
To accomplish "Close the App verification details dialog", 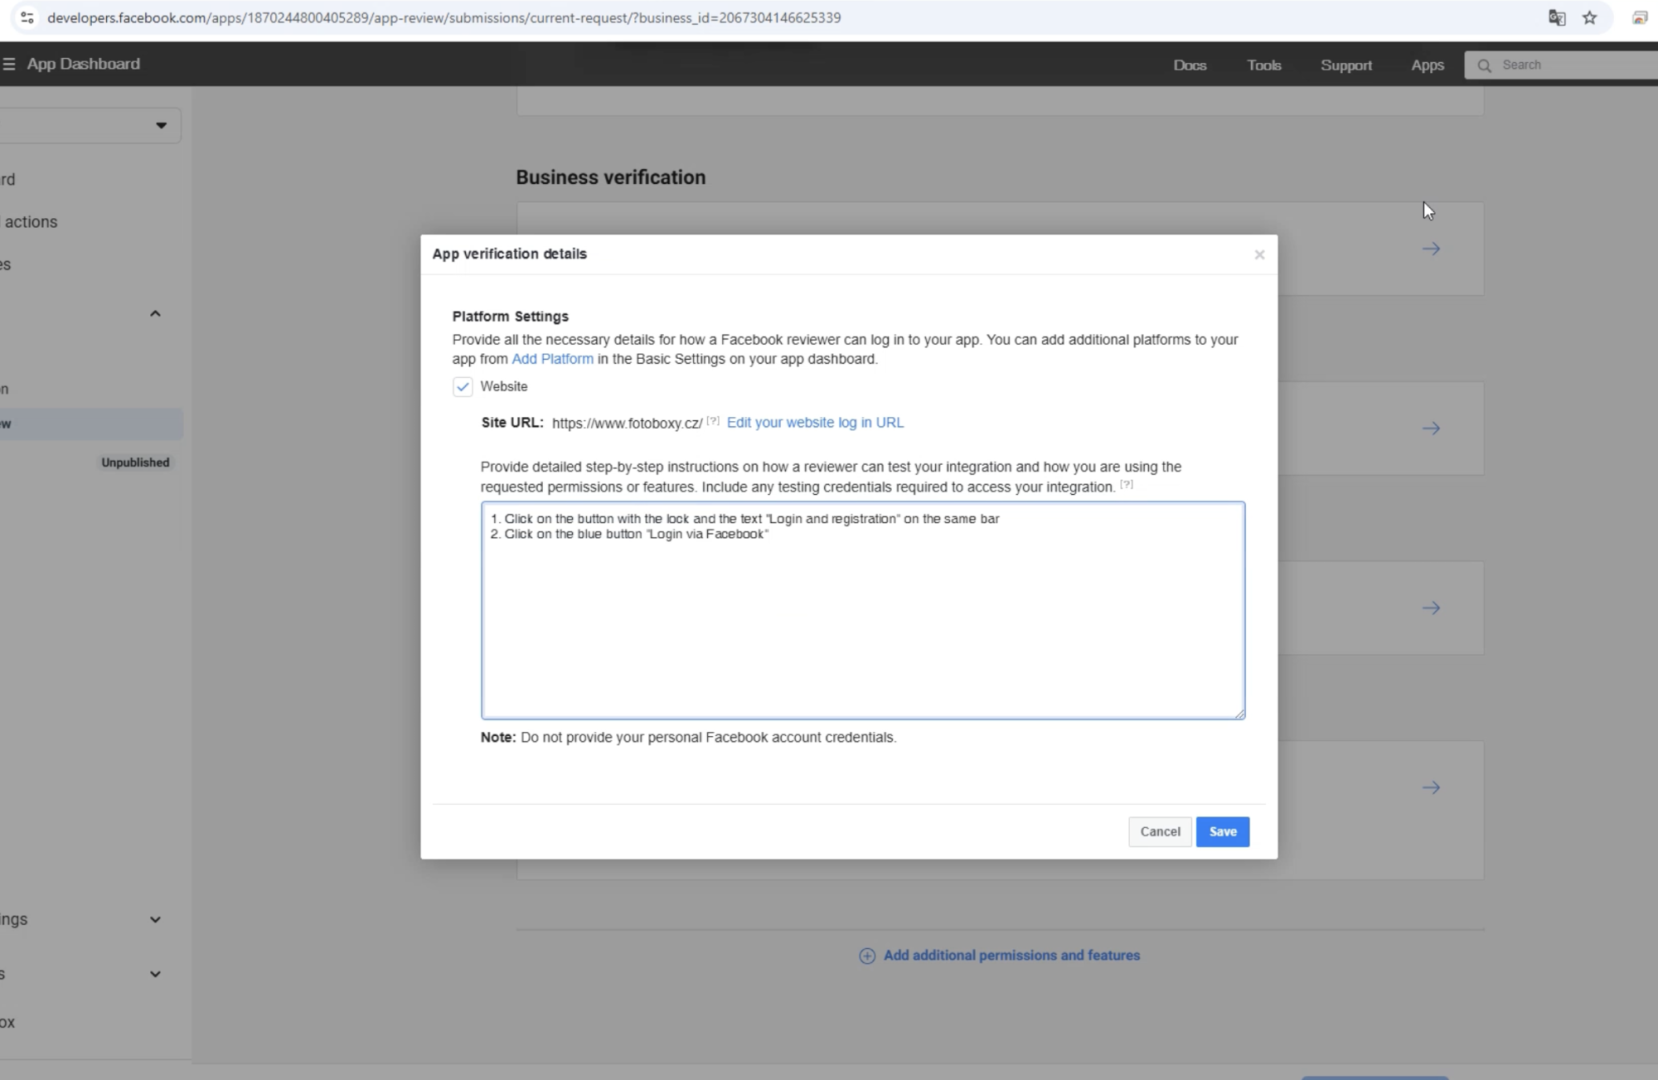I will tap(1259, 255).
